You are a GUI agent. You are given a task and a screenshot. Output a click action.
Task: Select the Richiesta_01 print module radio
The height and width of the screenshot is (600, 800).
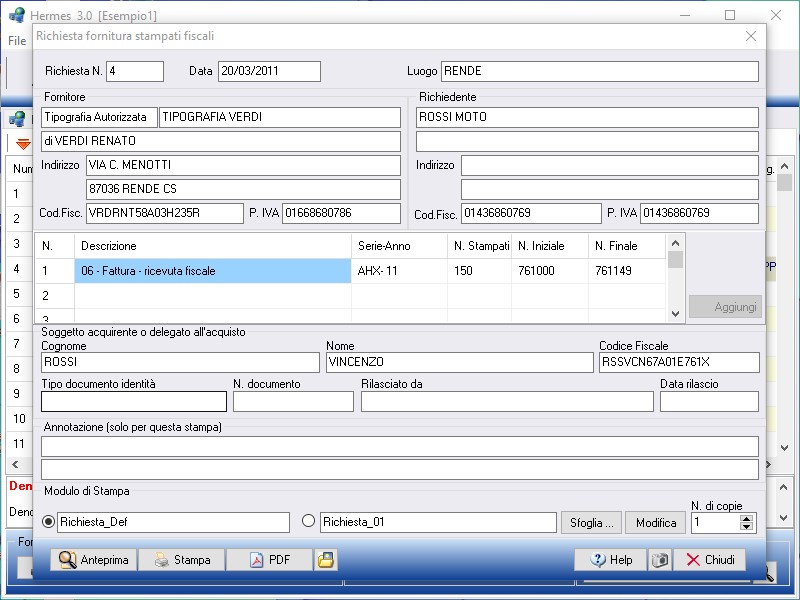click(x=308, y=521)
